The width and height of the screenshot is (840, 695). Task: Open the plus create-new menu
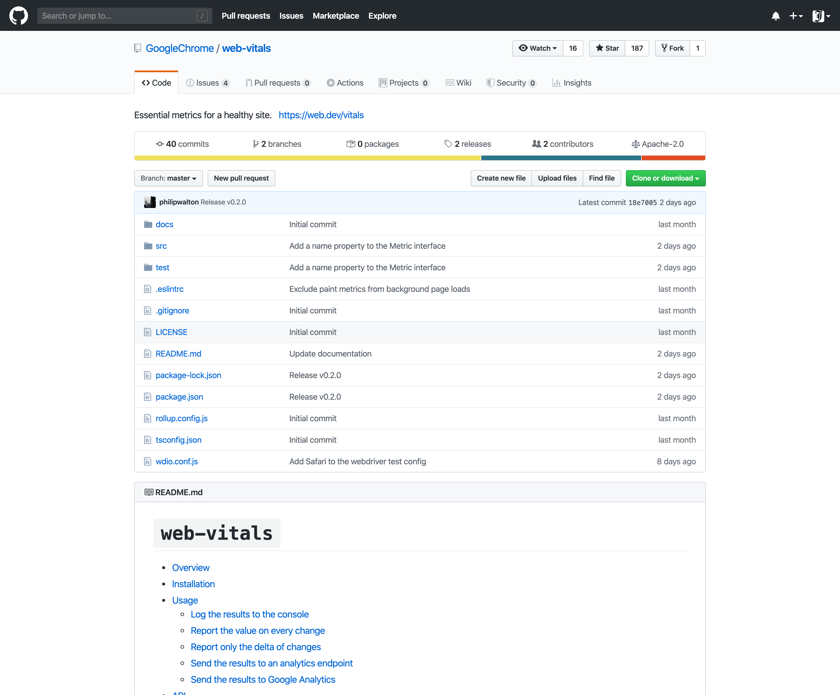click(796, 16)
